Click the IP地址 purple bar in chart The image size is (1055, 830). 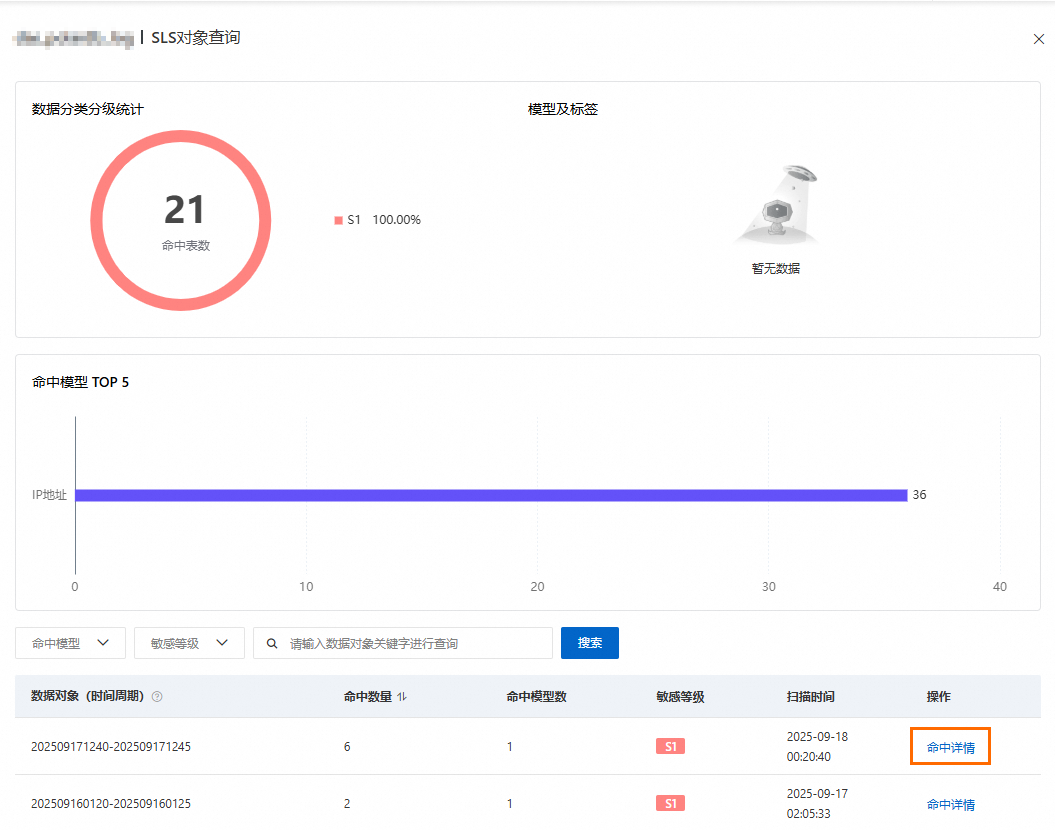491,495
